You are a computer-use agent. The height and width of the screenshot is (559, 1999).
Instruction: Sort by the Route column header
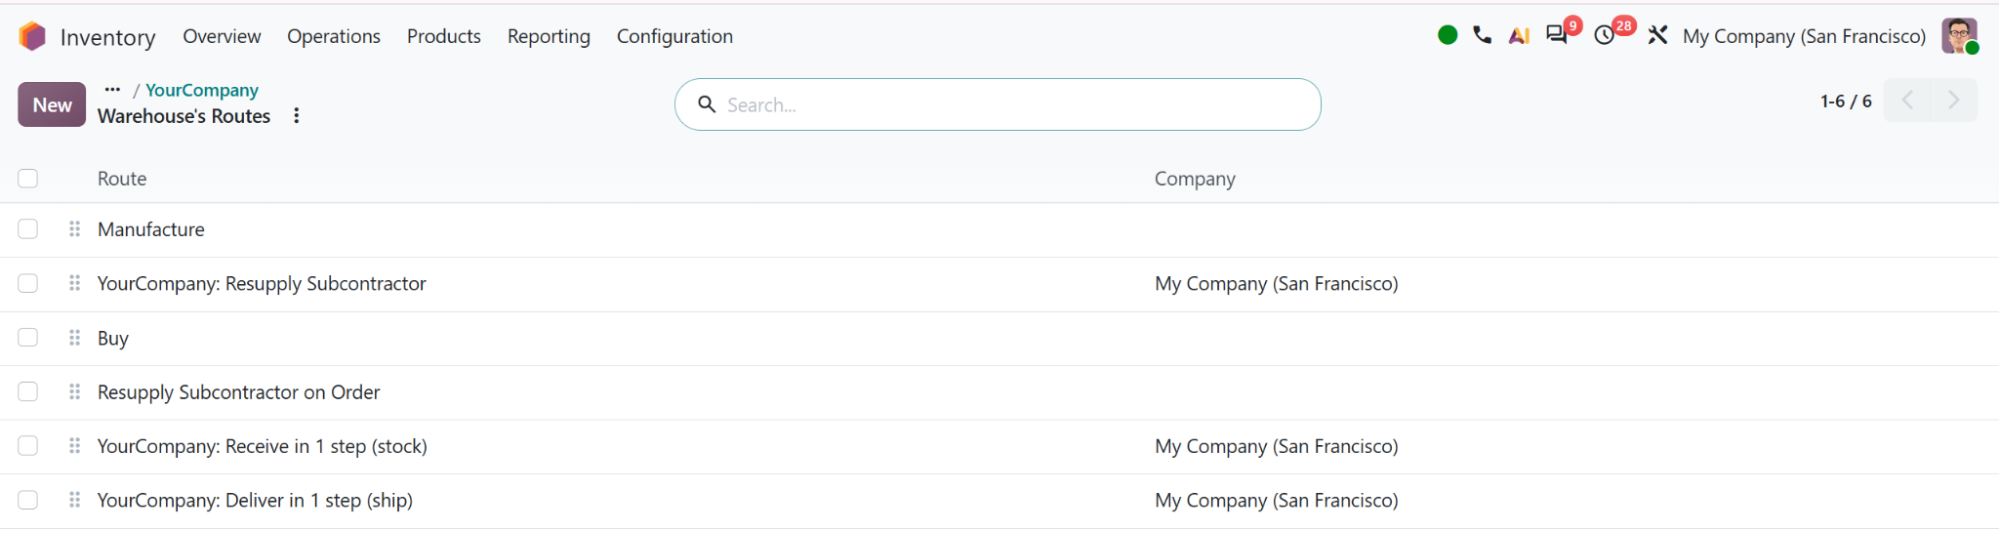[122, 178]
